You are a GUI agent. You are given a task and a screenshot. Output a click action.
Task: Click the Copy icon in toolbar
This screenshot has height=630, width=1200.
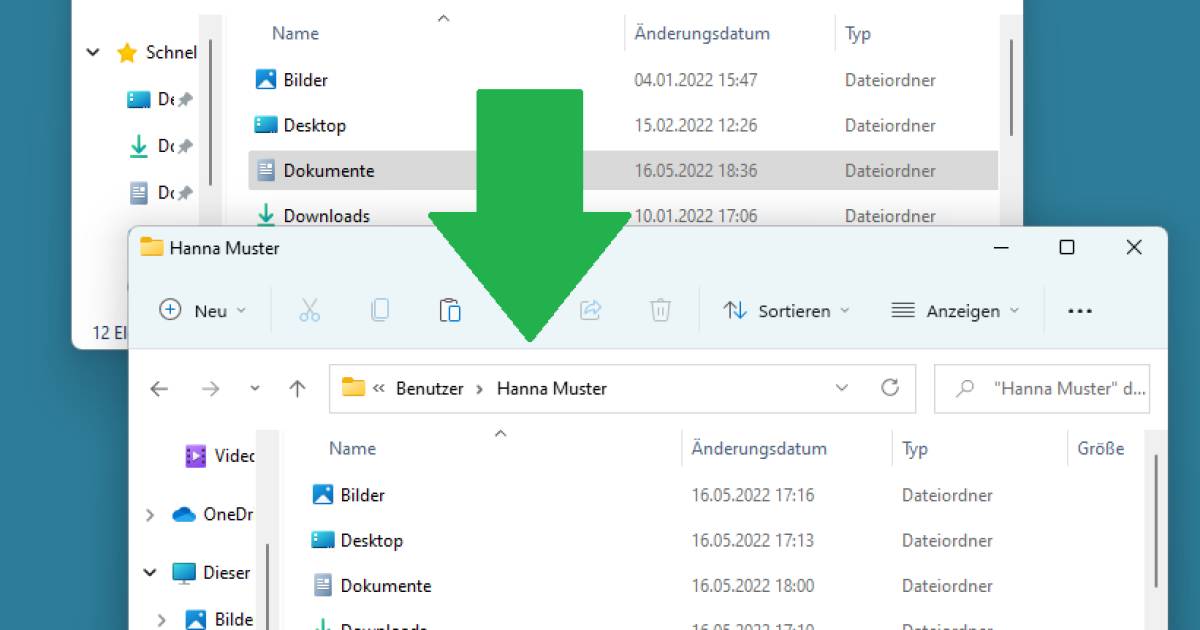click(x=380, y=311)
